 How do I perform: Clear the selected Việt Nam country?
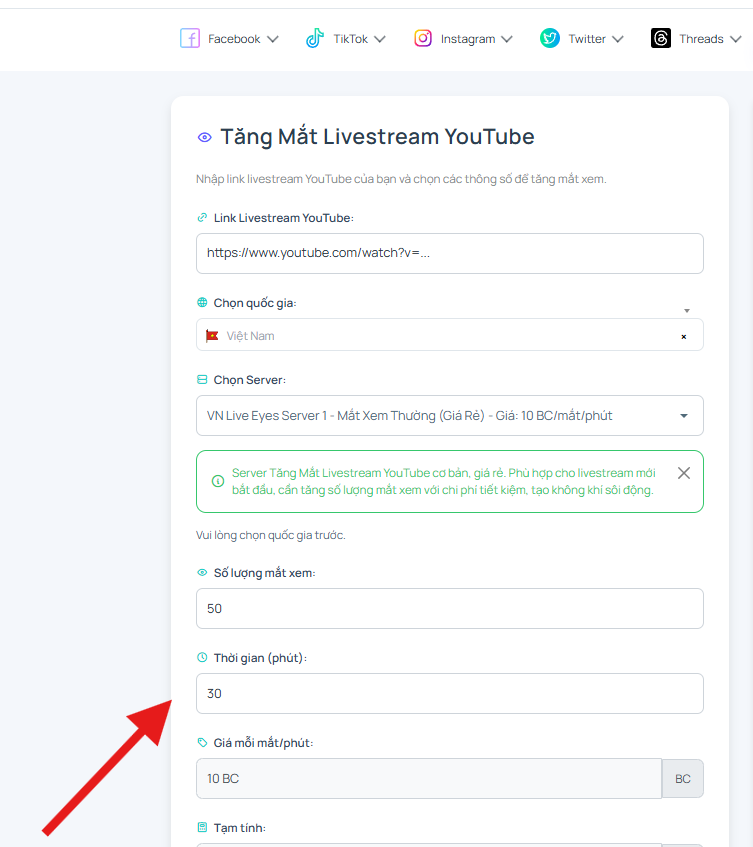click(684, 337)
